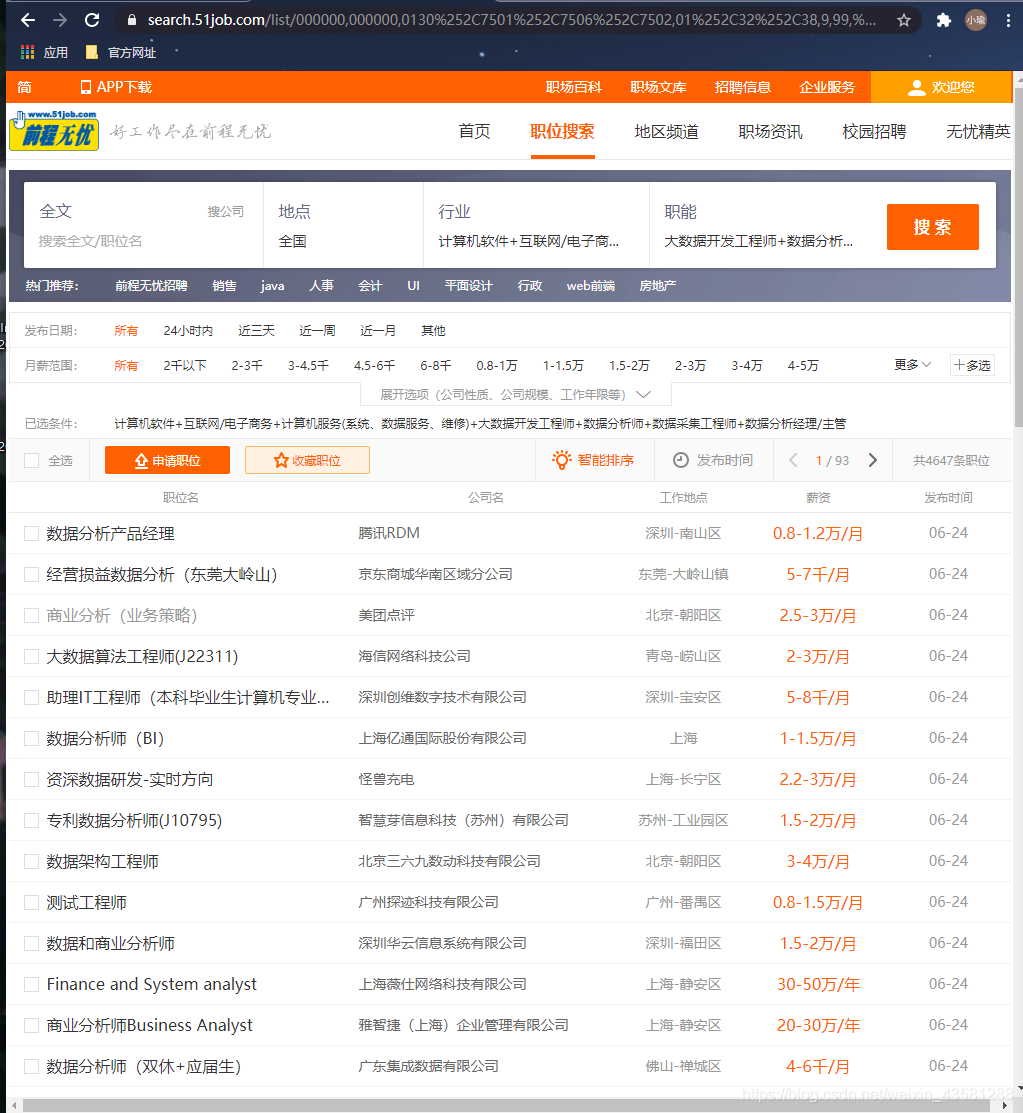The image size is (1023, 1113).
Task: Click the 收藏职位 button
Action: [307, 460]
